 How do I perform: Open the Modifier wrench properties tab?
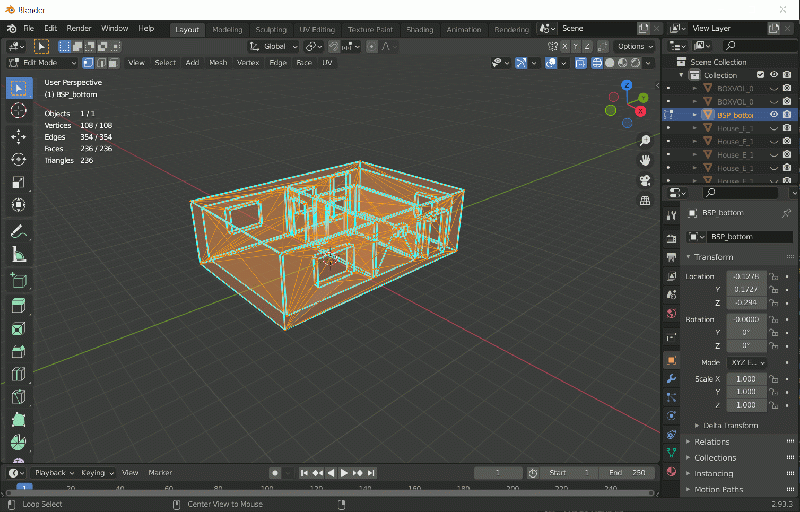tap(672, 379)
